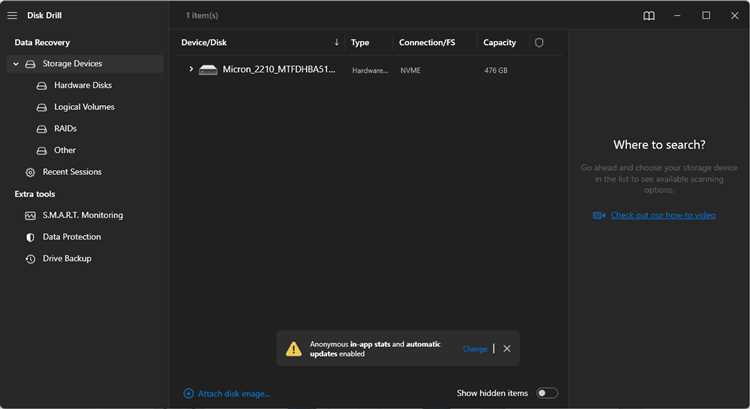Viewport: 750px width, 409px height.
Task: Click the Drive Backup clock icon
Action: [30, 259]
